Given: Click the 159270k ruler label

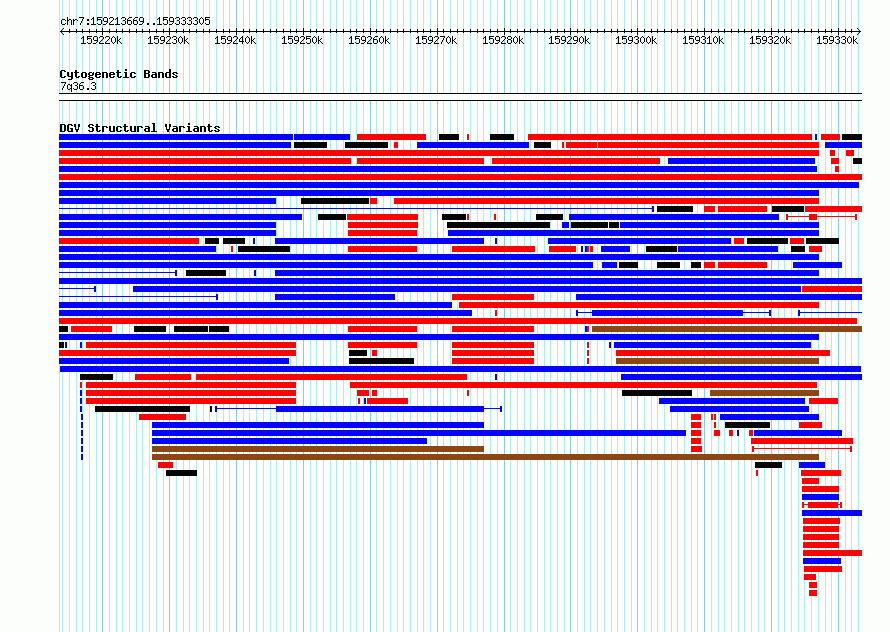Looking at the screenshot, I should 436,40.
